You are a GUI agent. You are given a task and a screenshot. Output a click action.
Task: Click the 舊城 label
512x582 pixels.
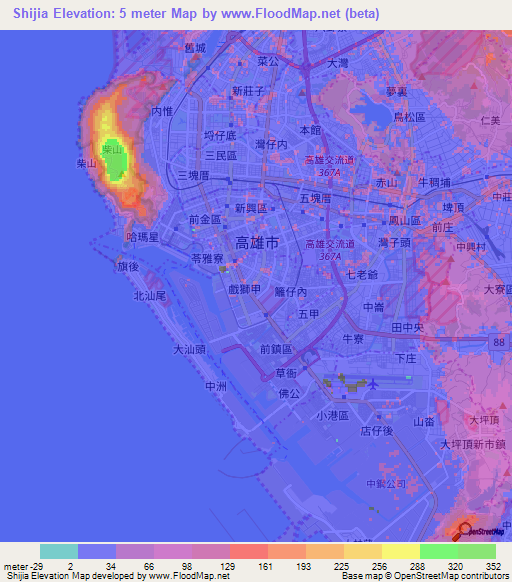pos(195,48)
